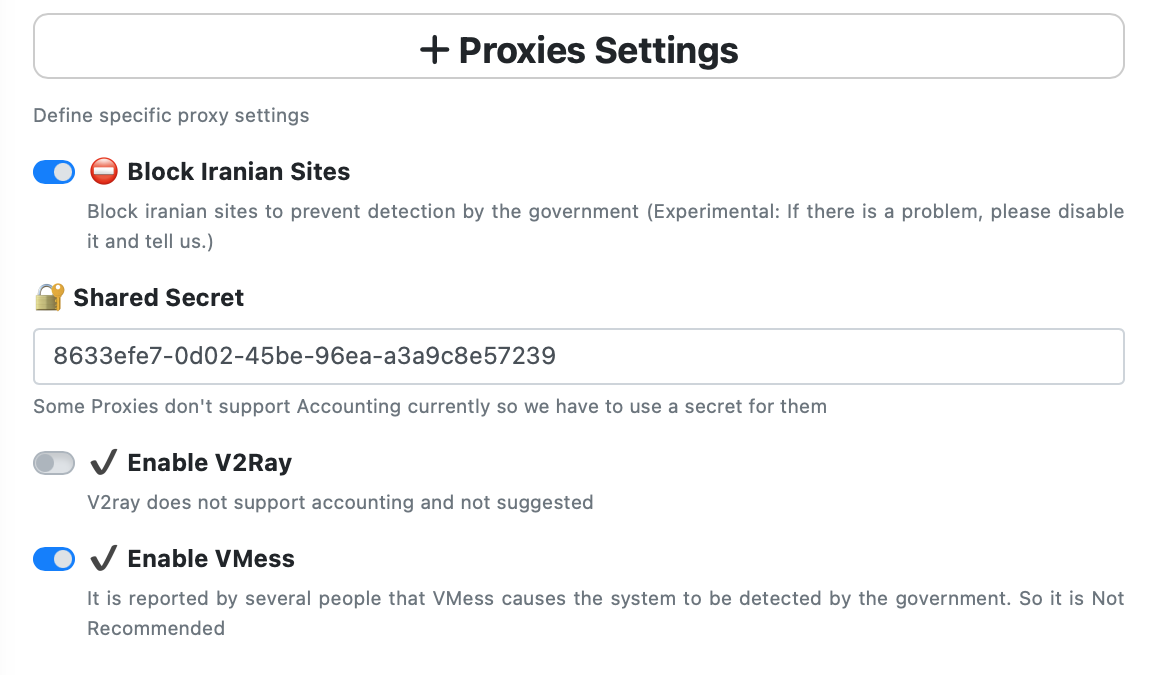Image resolution: width=1150 pixels, height=675 pixels.
Task: Click the 'V2ray does not support accounting' note
Action: (340, 503)
